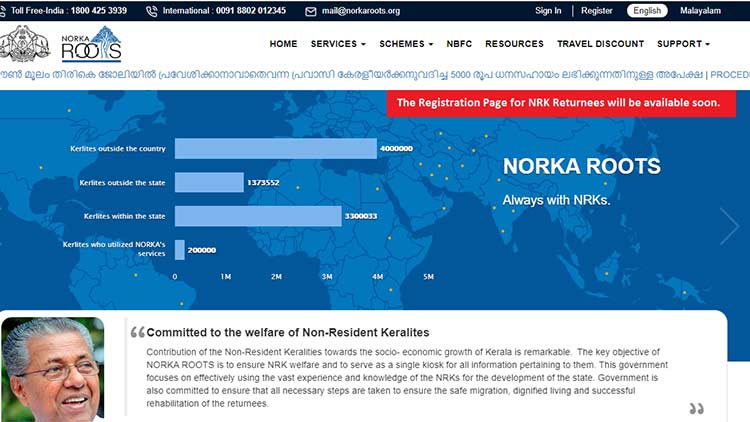
Task: Go to the Resources page
Action: click(514, 44)
